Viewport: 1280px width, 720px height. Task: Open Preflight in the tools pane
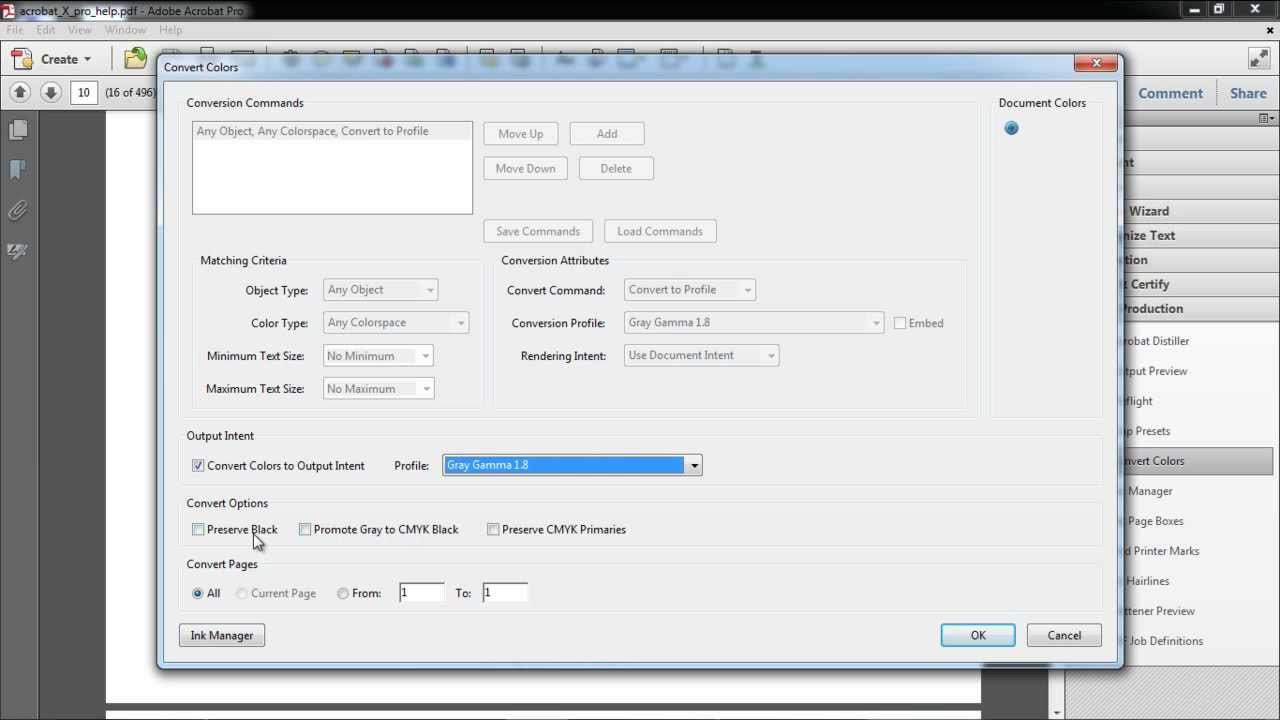pyautogui.click(x=1138, y=401)
